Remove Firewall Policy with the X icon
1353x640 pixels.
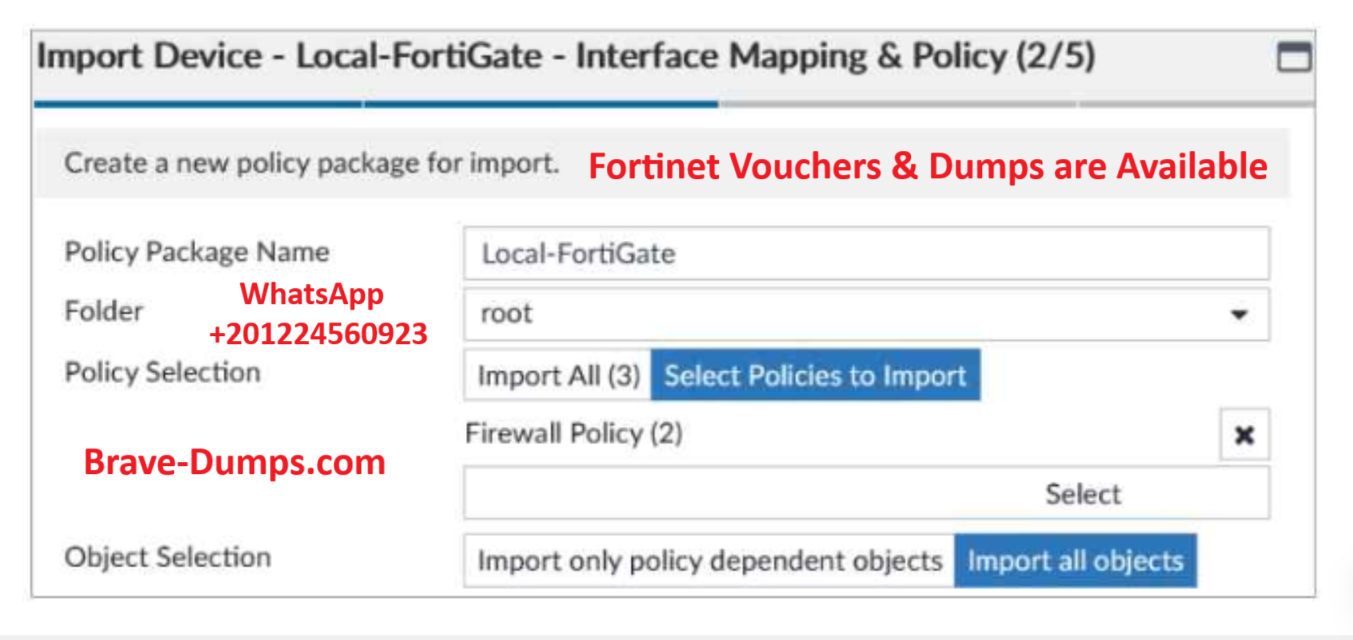pos(1244,435)
